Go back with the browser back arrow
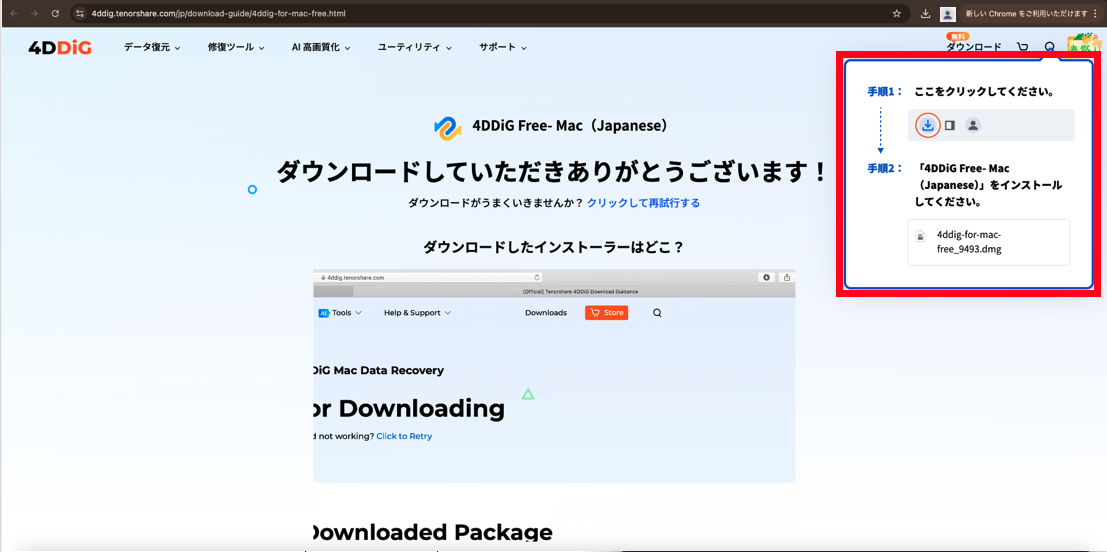This screenshot has width=1107, height=552. (14, 13)
